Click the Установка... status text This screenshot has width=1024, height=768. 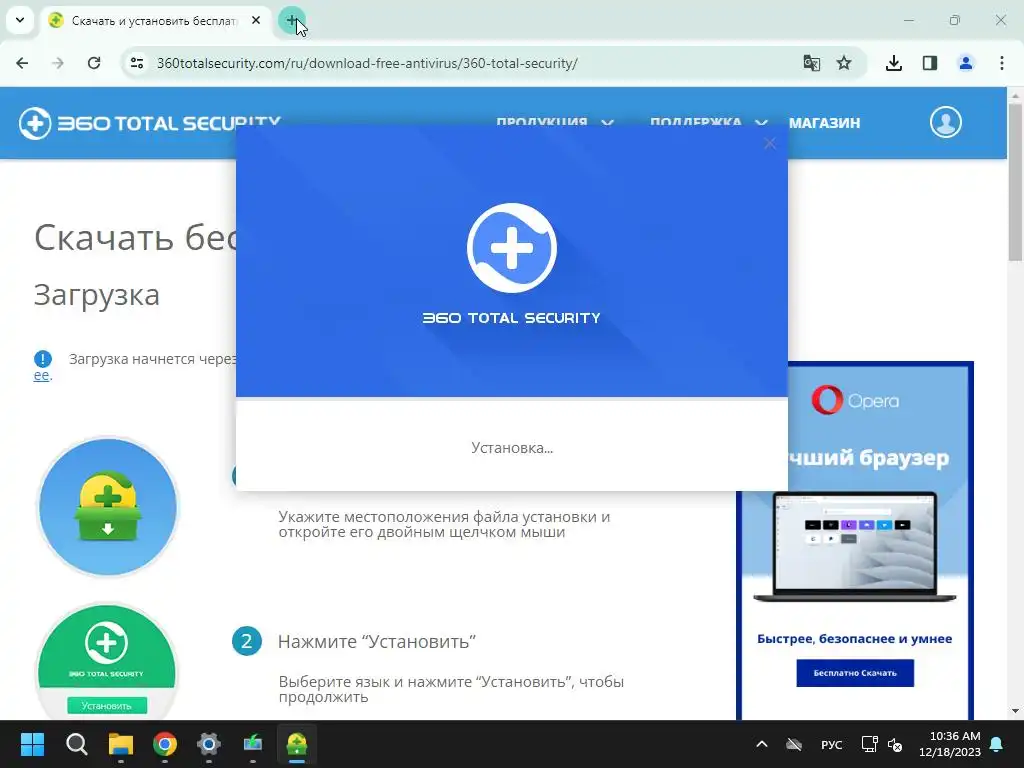coord(512,448)
